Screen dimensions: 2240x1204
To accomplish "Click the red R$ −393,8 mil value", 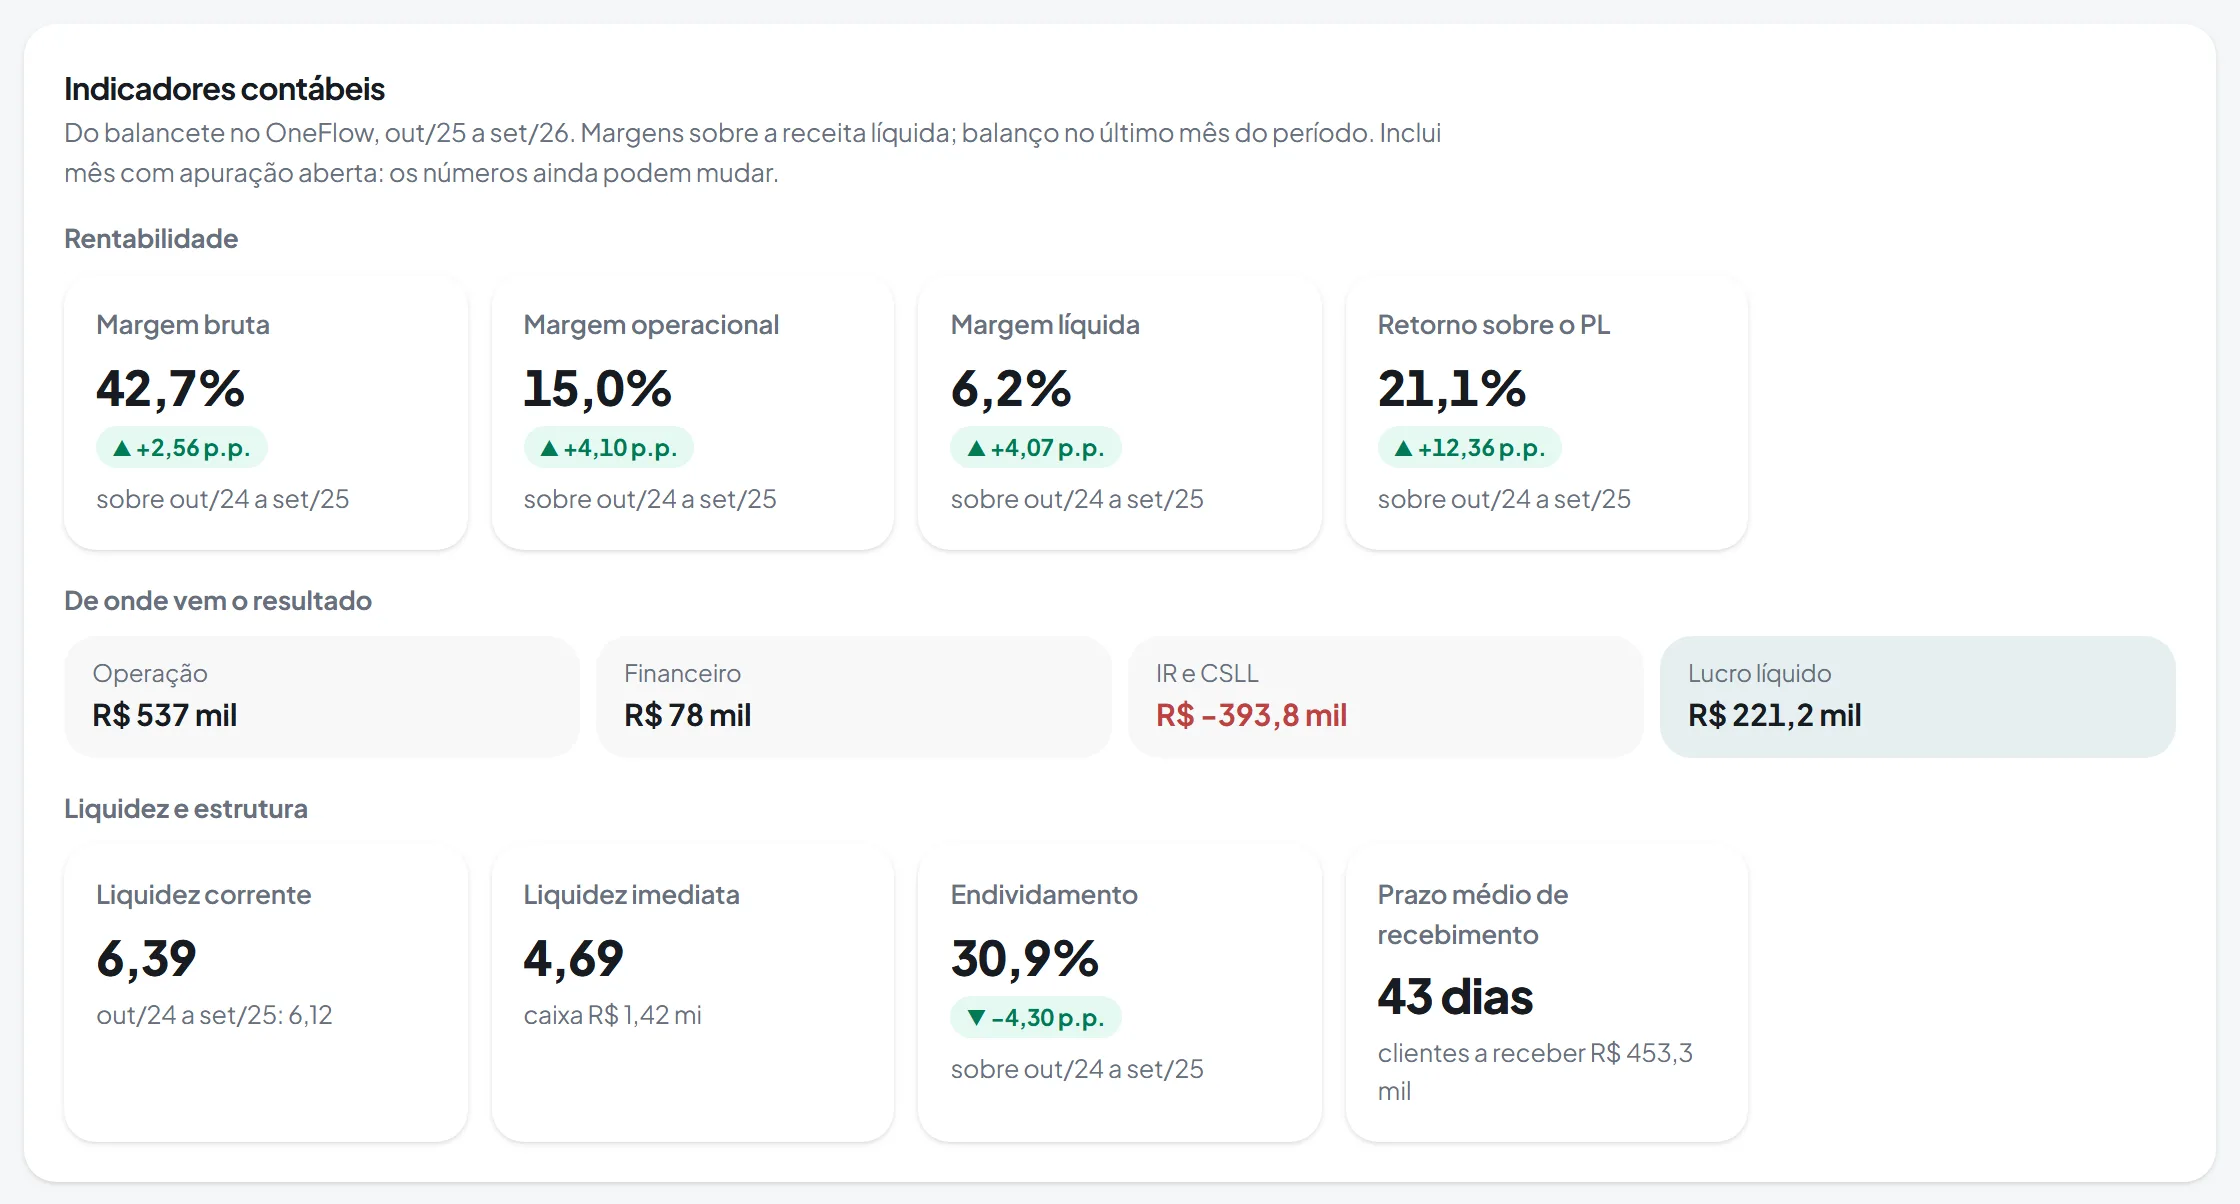I will coord(1251,715).
